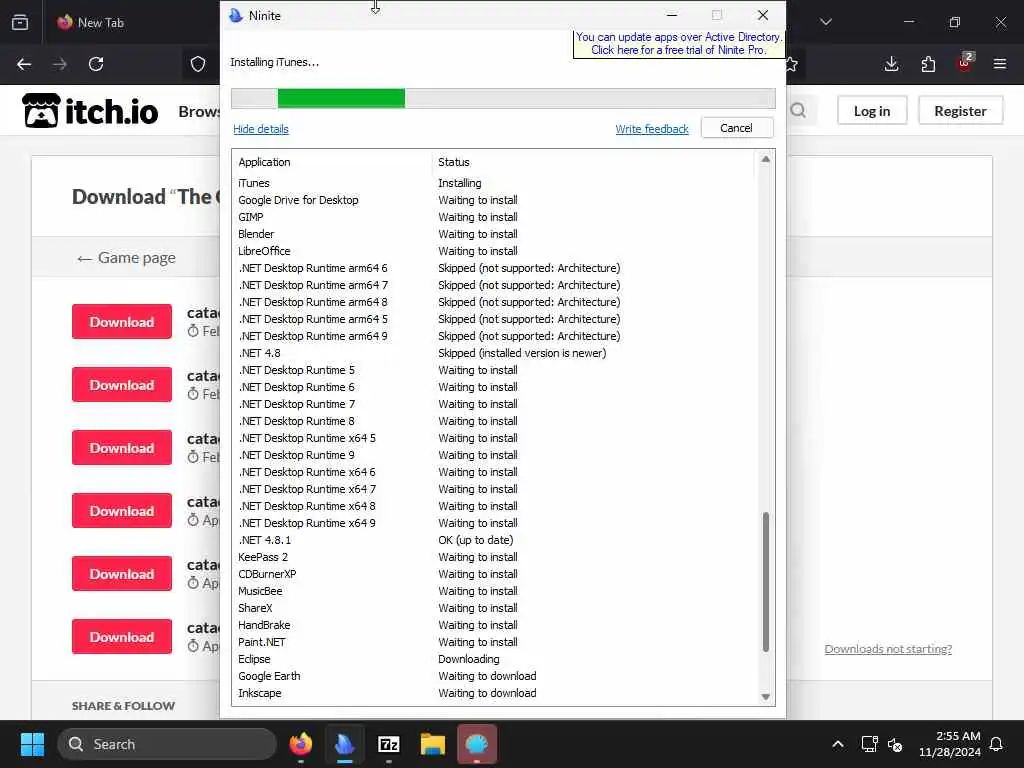This screenshot has width=1024, height=768.
Task: Return to Game page link on itch.io
Action: [126, 258]
